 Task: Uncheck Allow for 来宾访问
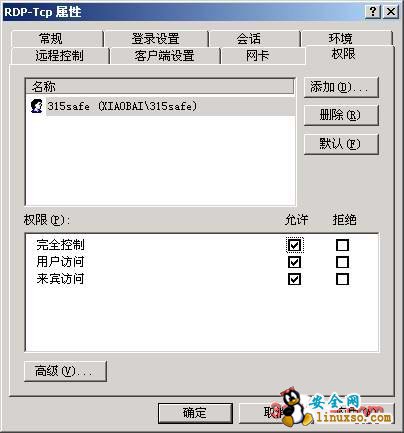pos(294,279)
